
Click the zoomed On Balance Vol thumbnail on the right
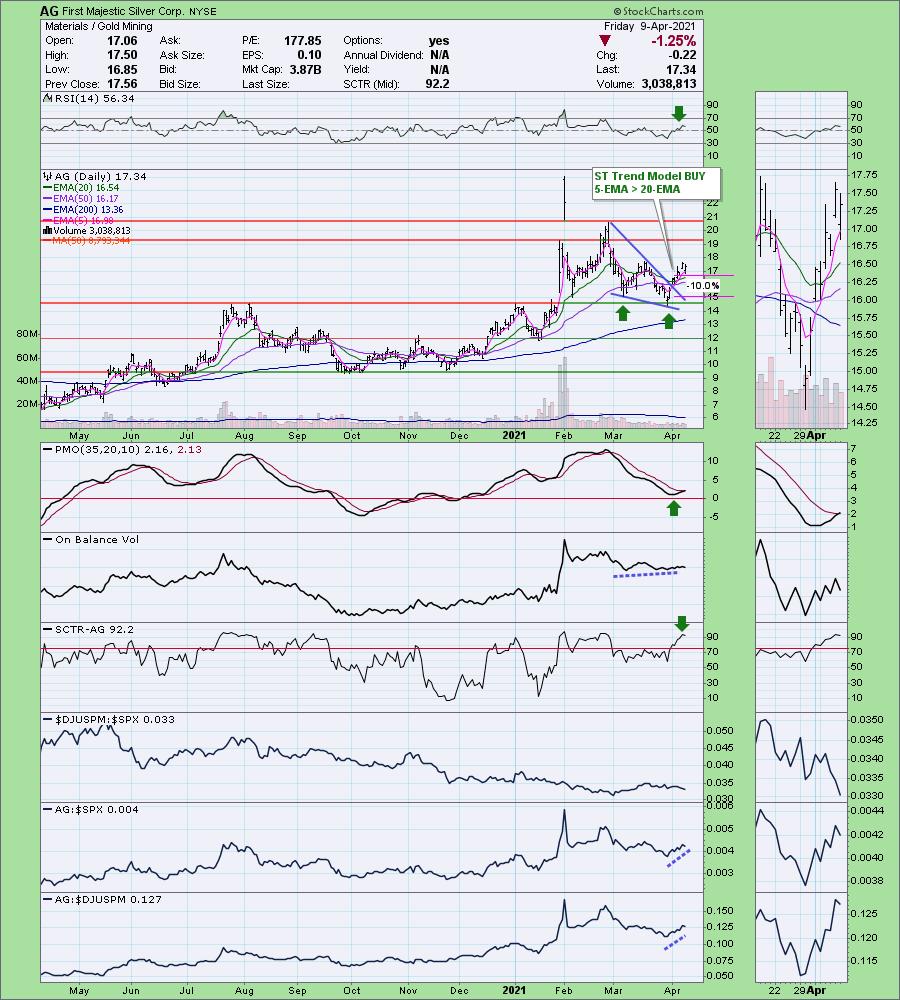pos(801,578)
